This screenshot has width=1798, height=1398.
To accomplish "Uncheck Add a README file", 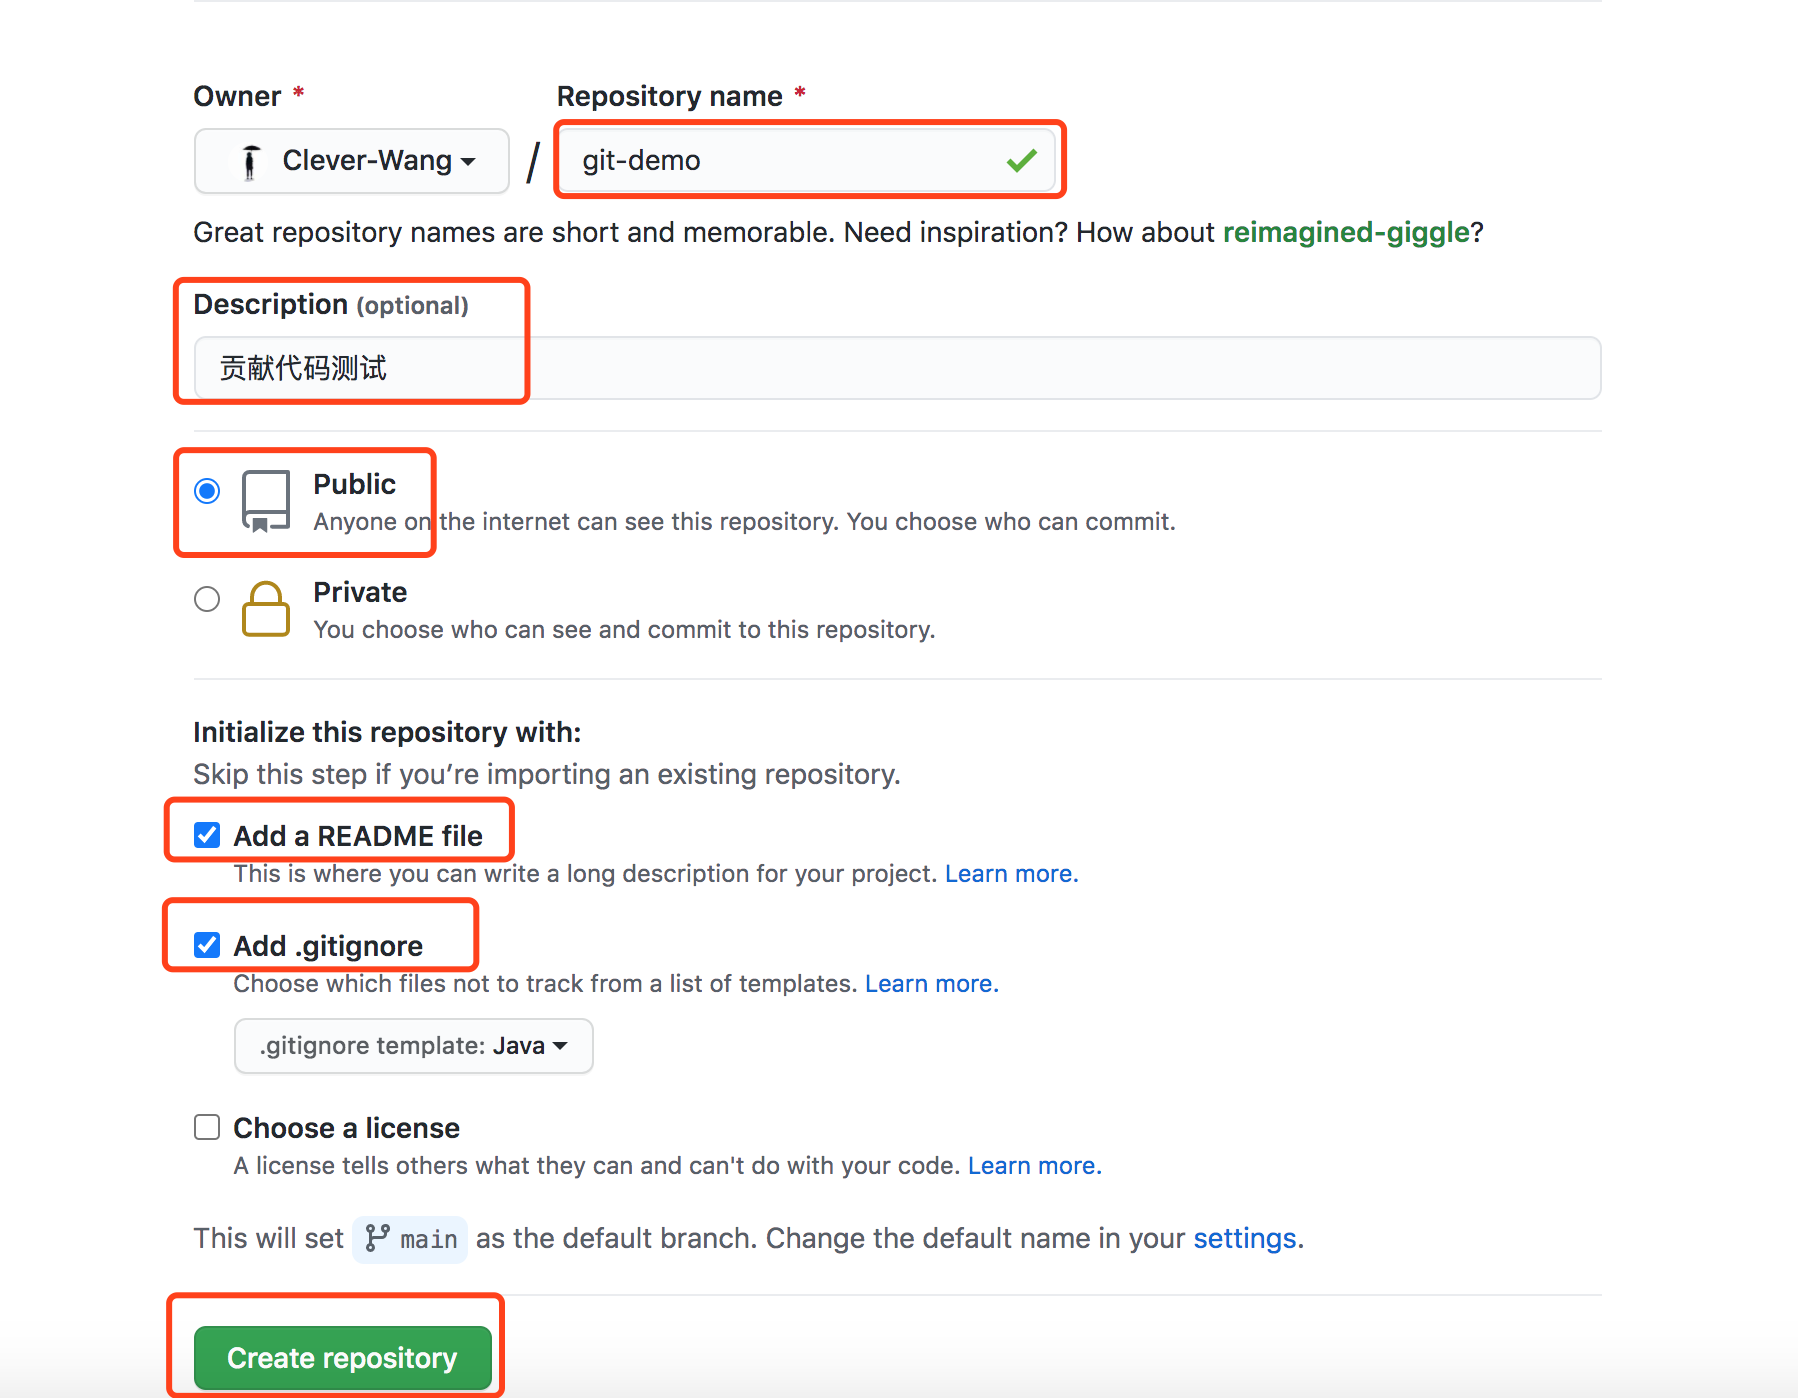I will 206,834.
